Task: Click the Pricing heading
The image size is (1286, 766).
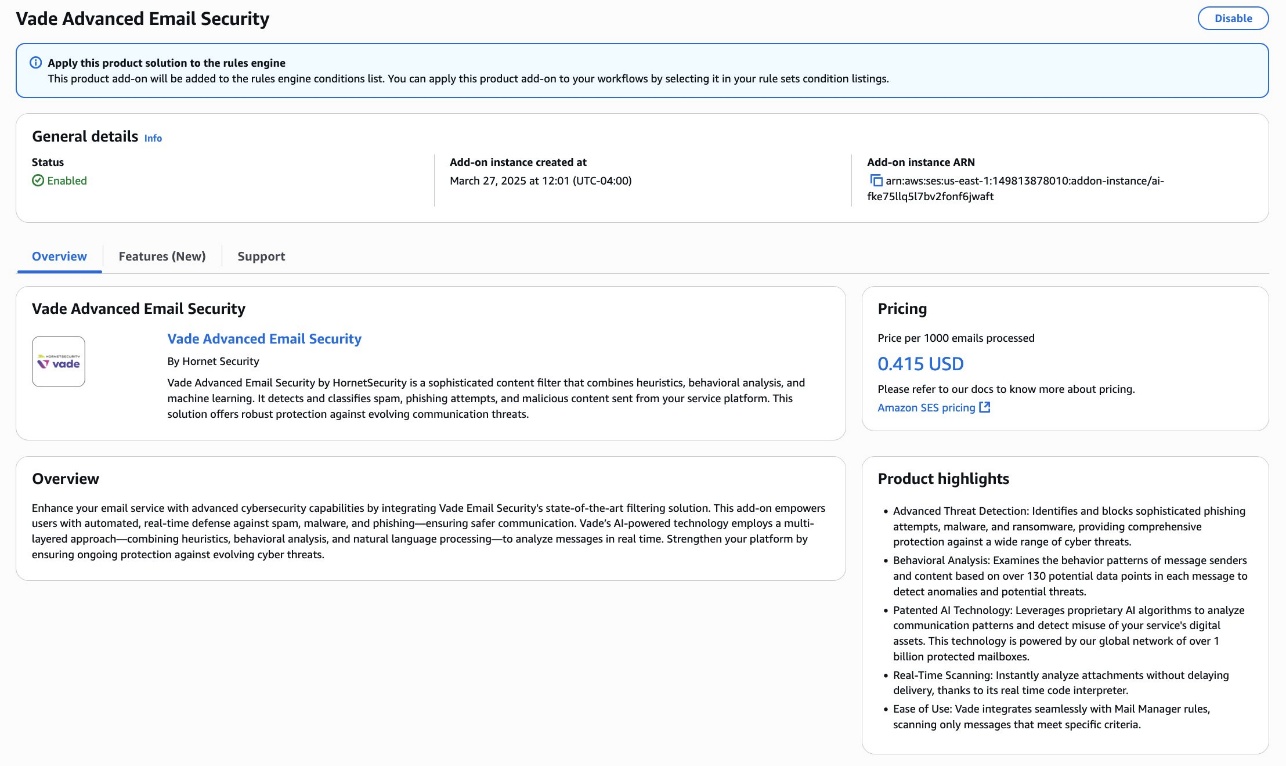Action: tap(902, 309)
